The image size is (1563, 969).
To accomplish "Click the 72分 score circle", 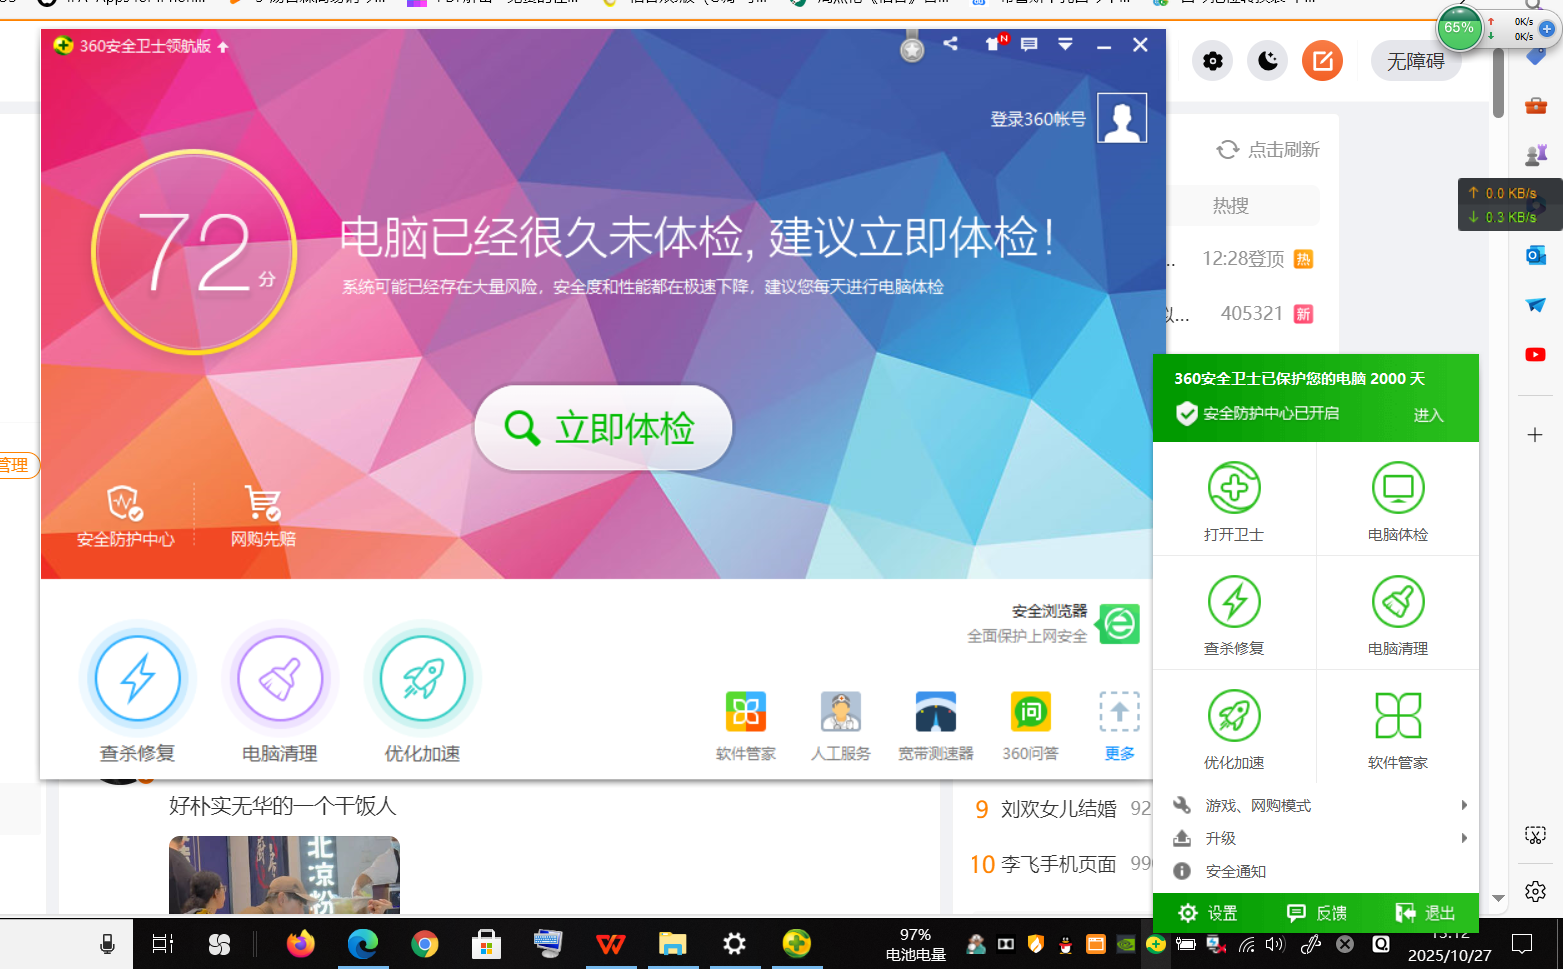I will (194, 252).
